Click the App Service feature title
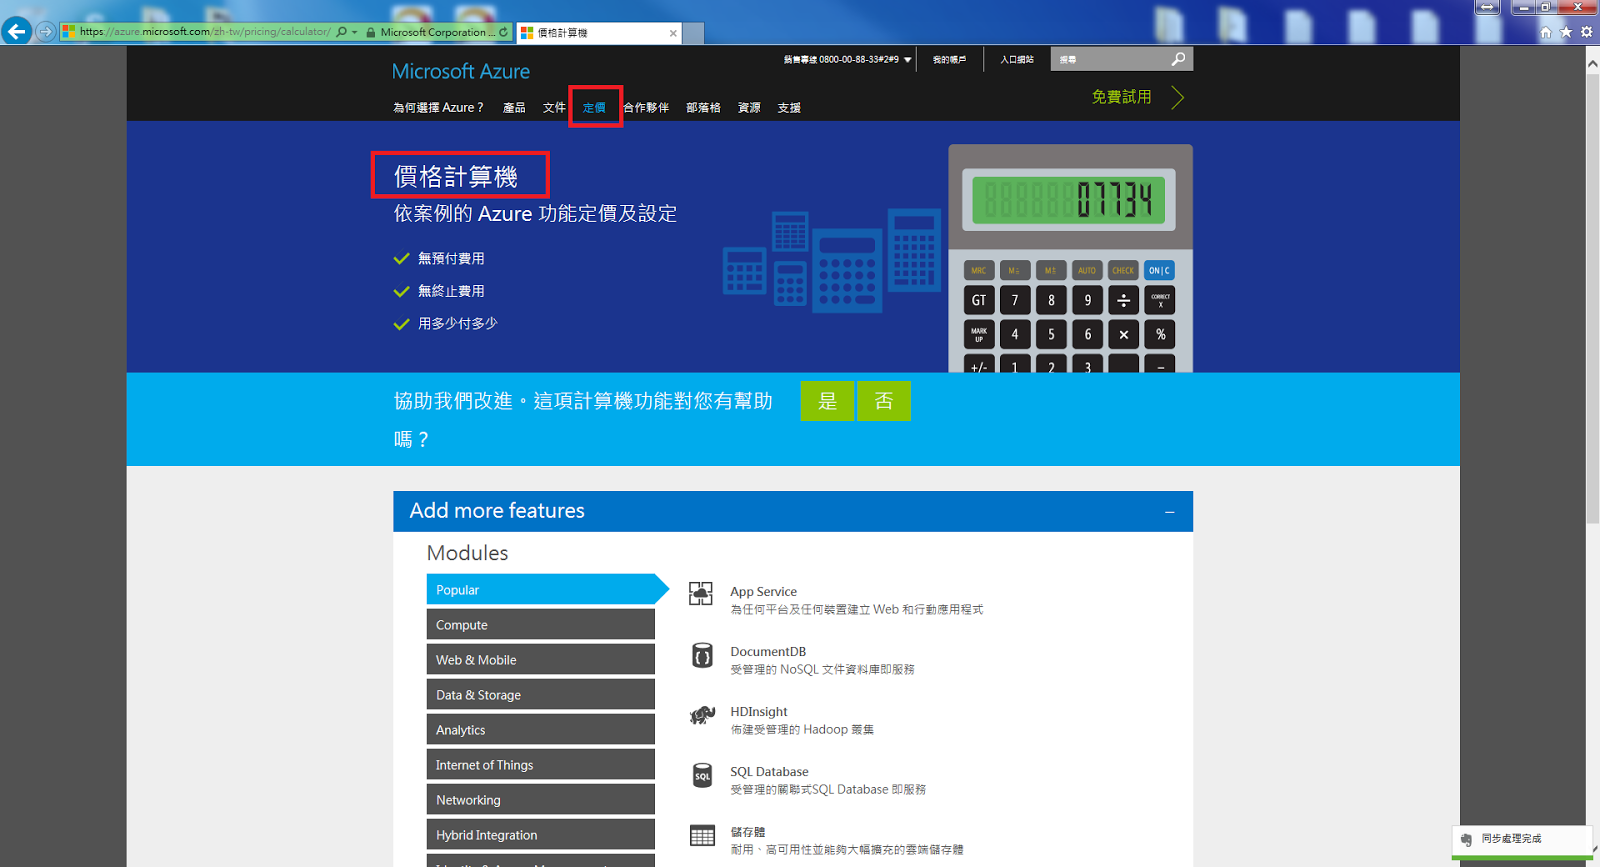 [x=763, y=592]
